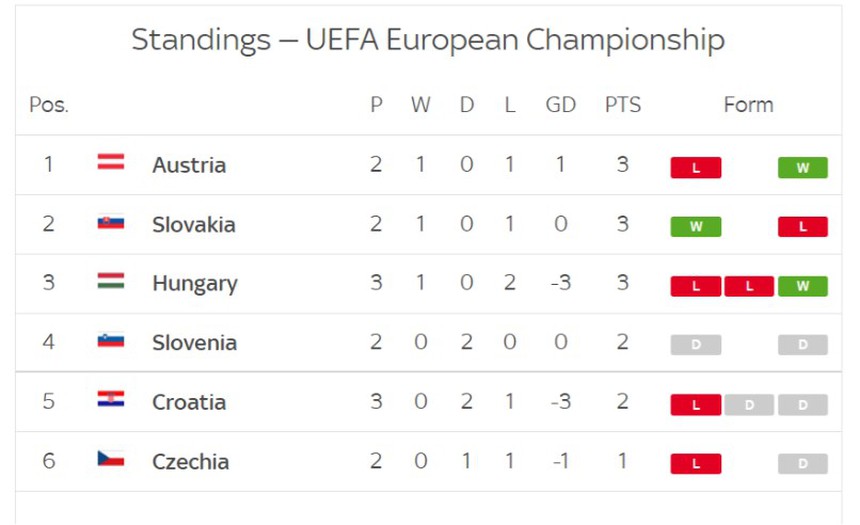This screenshot has width=860, height=525.
Task: Click the Czechia flag icon
Action: pyautogui.click(x=111, y=460)
